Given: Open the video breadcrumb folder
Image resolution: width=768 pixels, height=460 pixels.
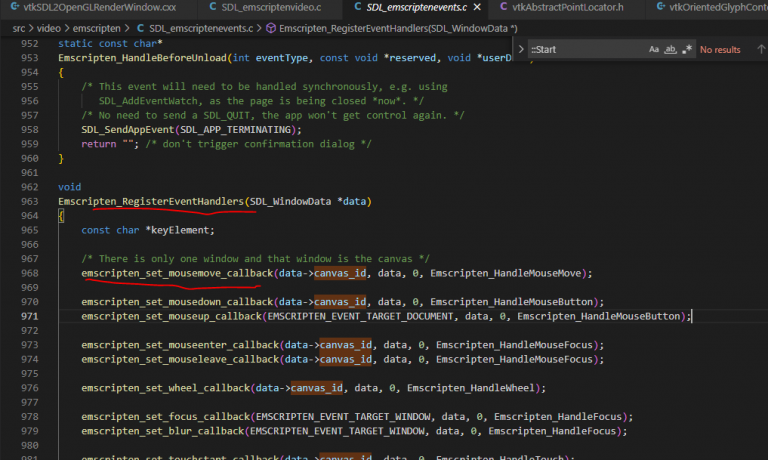Looking at the screenshot, I should pyautogui.click(x=48, y=28).
